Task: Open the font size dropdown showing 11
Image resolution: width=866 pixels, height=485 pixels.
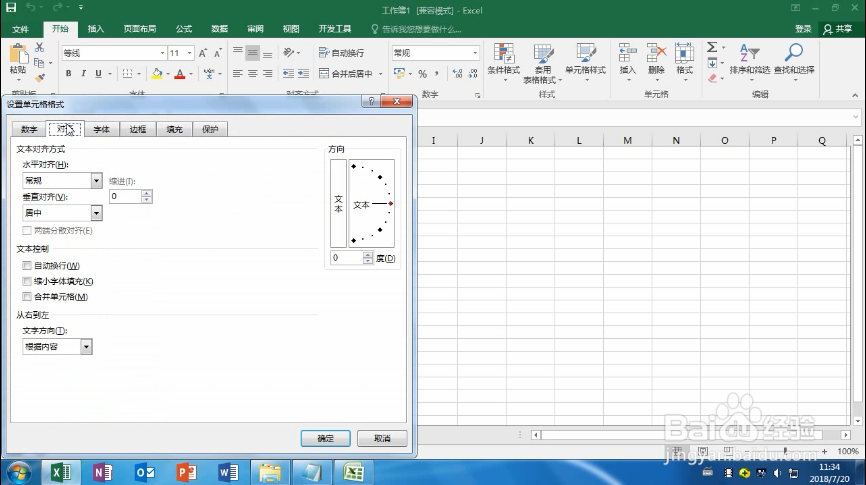Action: (x=189, y=53)
